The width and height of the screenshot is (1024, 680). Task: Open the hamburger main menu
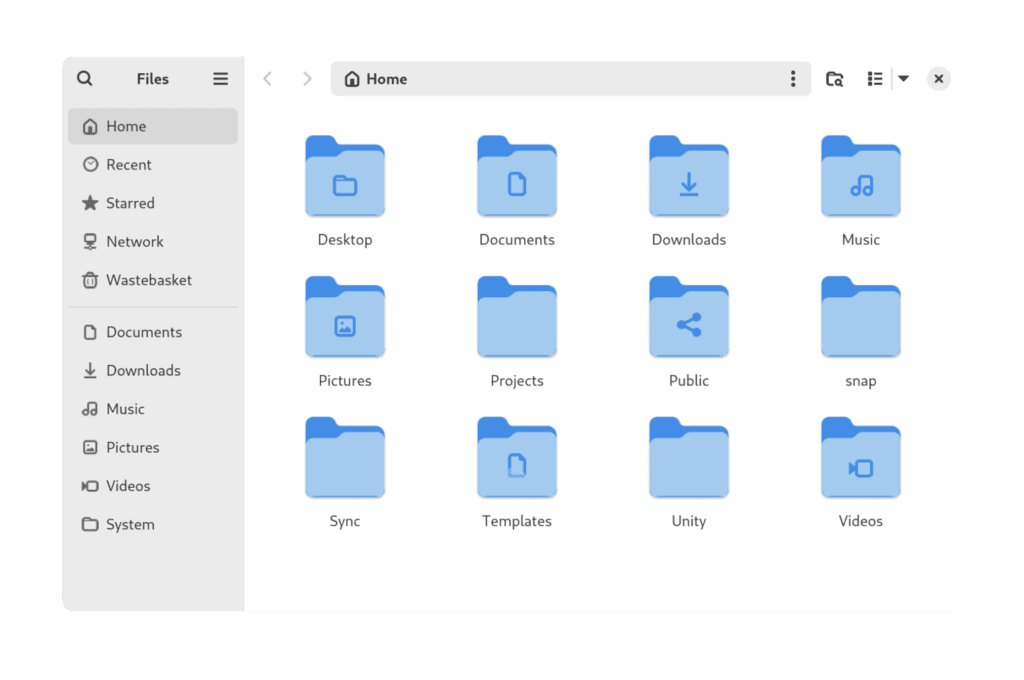pos(221,78)
